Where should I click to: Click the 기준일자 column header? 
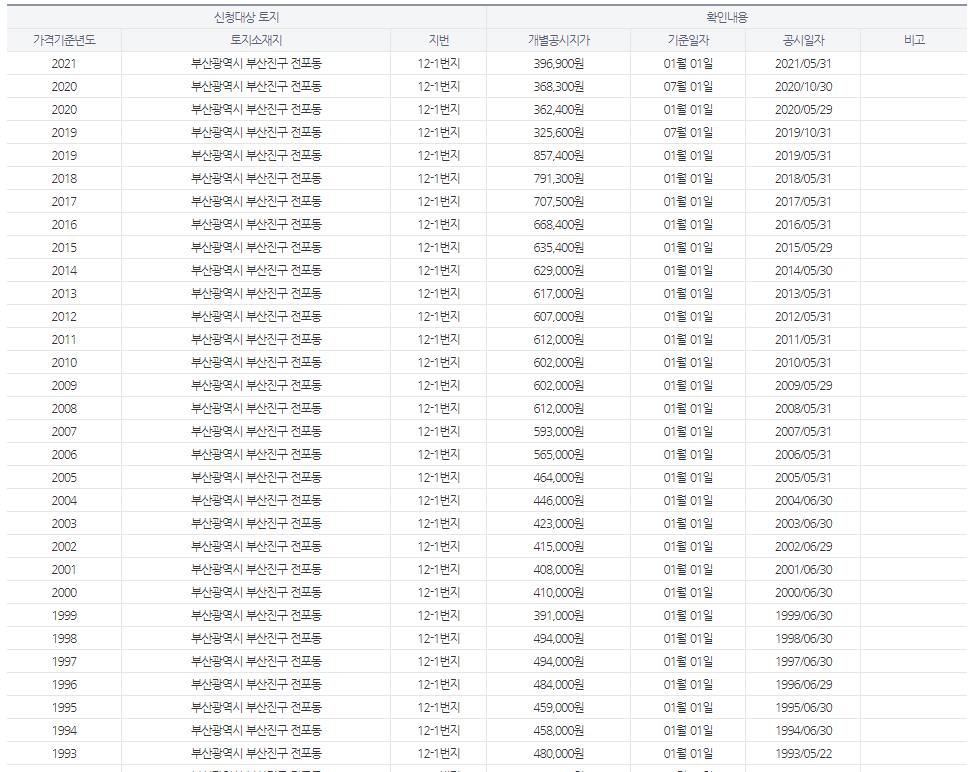688,40
